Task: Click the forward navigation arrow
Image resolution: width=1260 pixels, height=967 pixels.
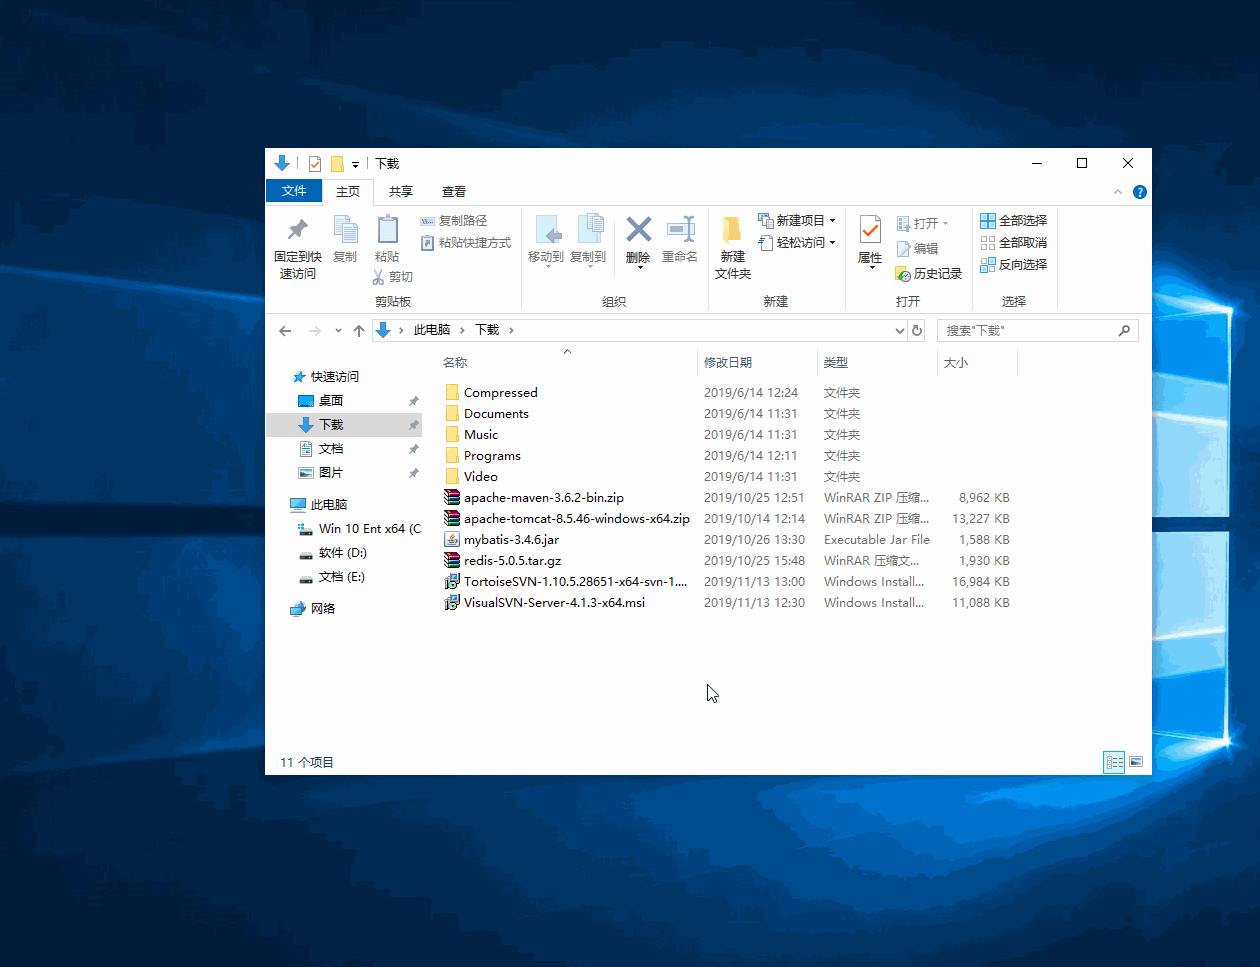Action: (315, 331)
